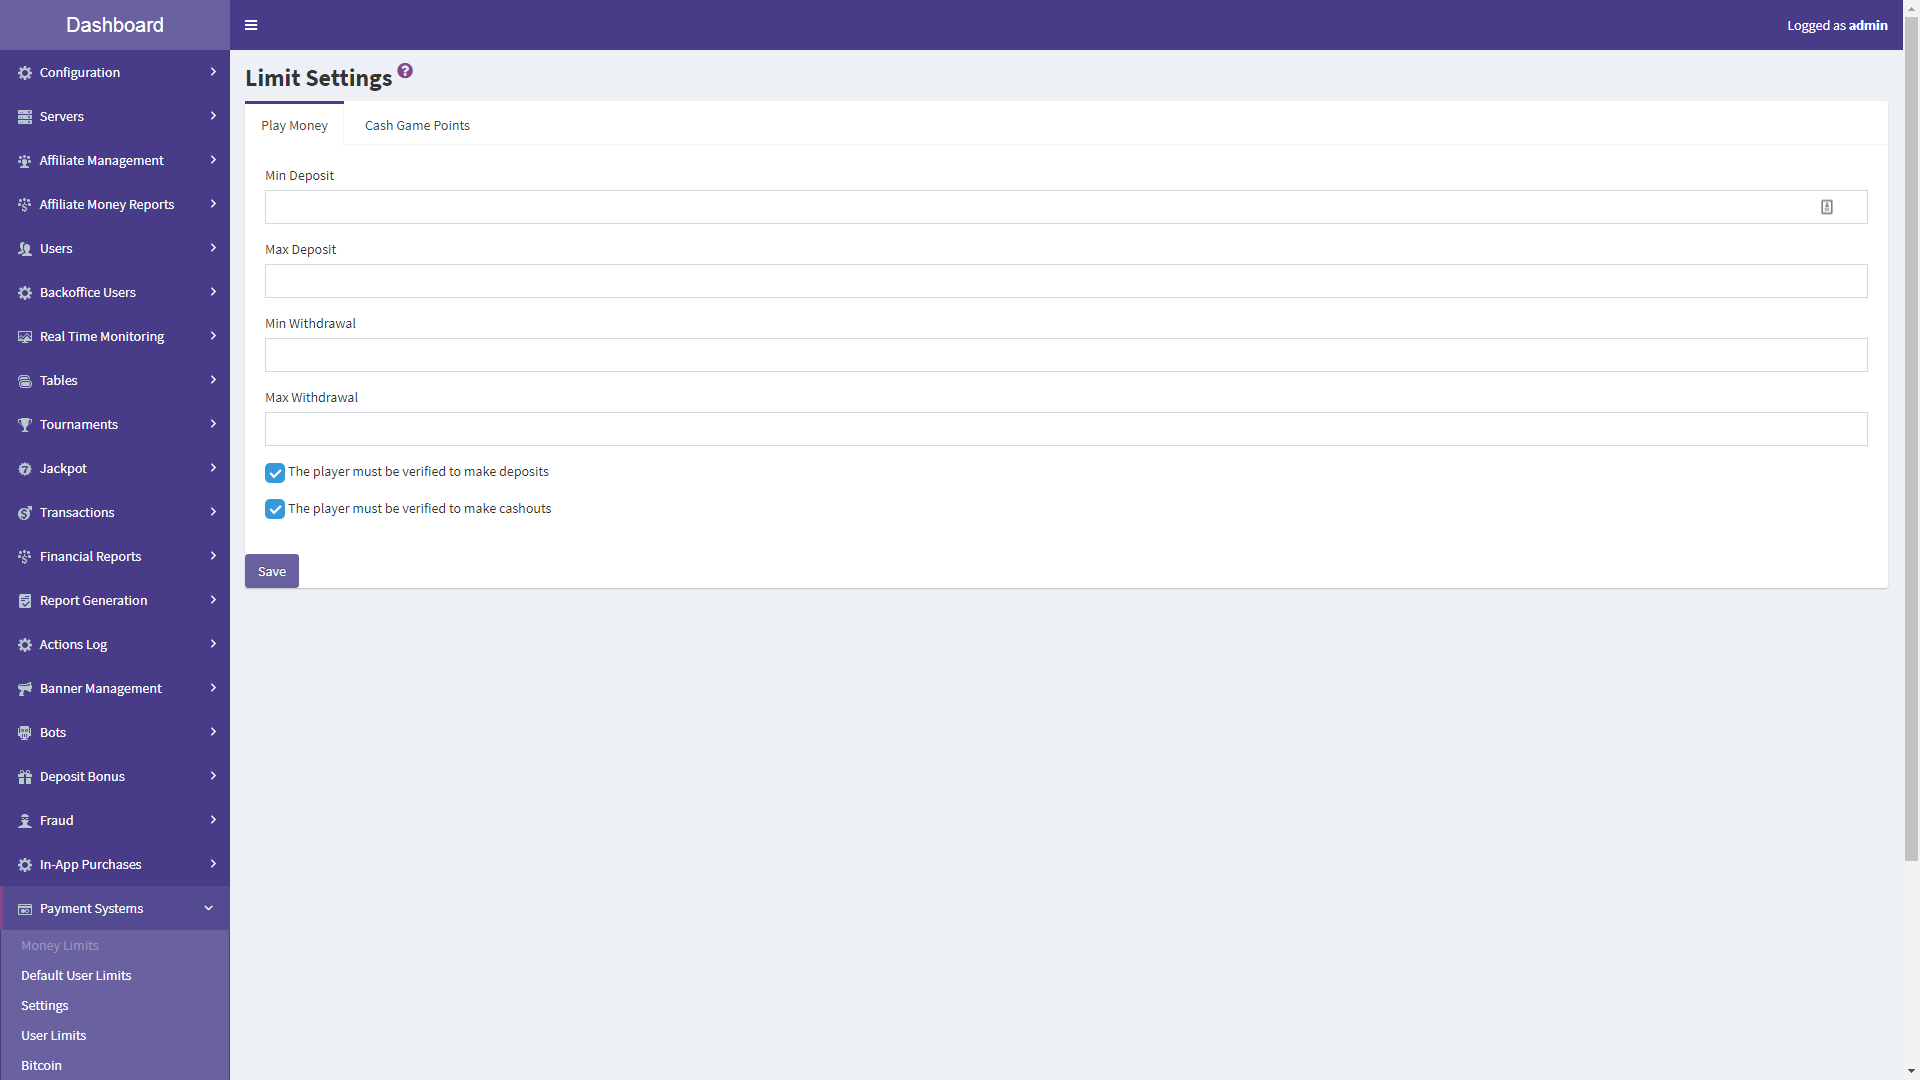Image resolution: width=1920 pixels, height=1080 pixels.
Task: Click the Jackpot sidebar icon
Action: [x=24, y=468]
